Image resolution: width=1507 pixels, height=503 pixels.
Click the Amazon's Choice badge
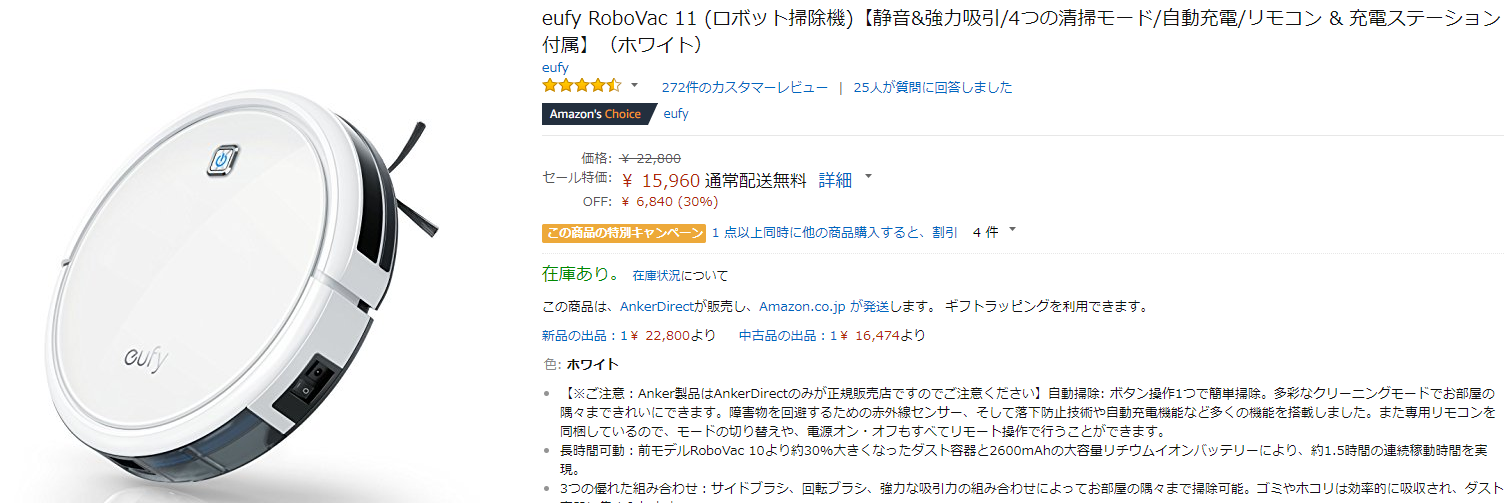click(595, 114)
